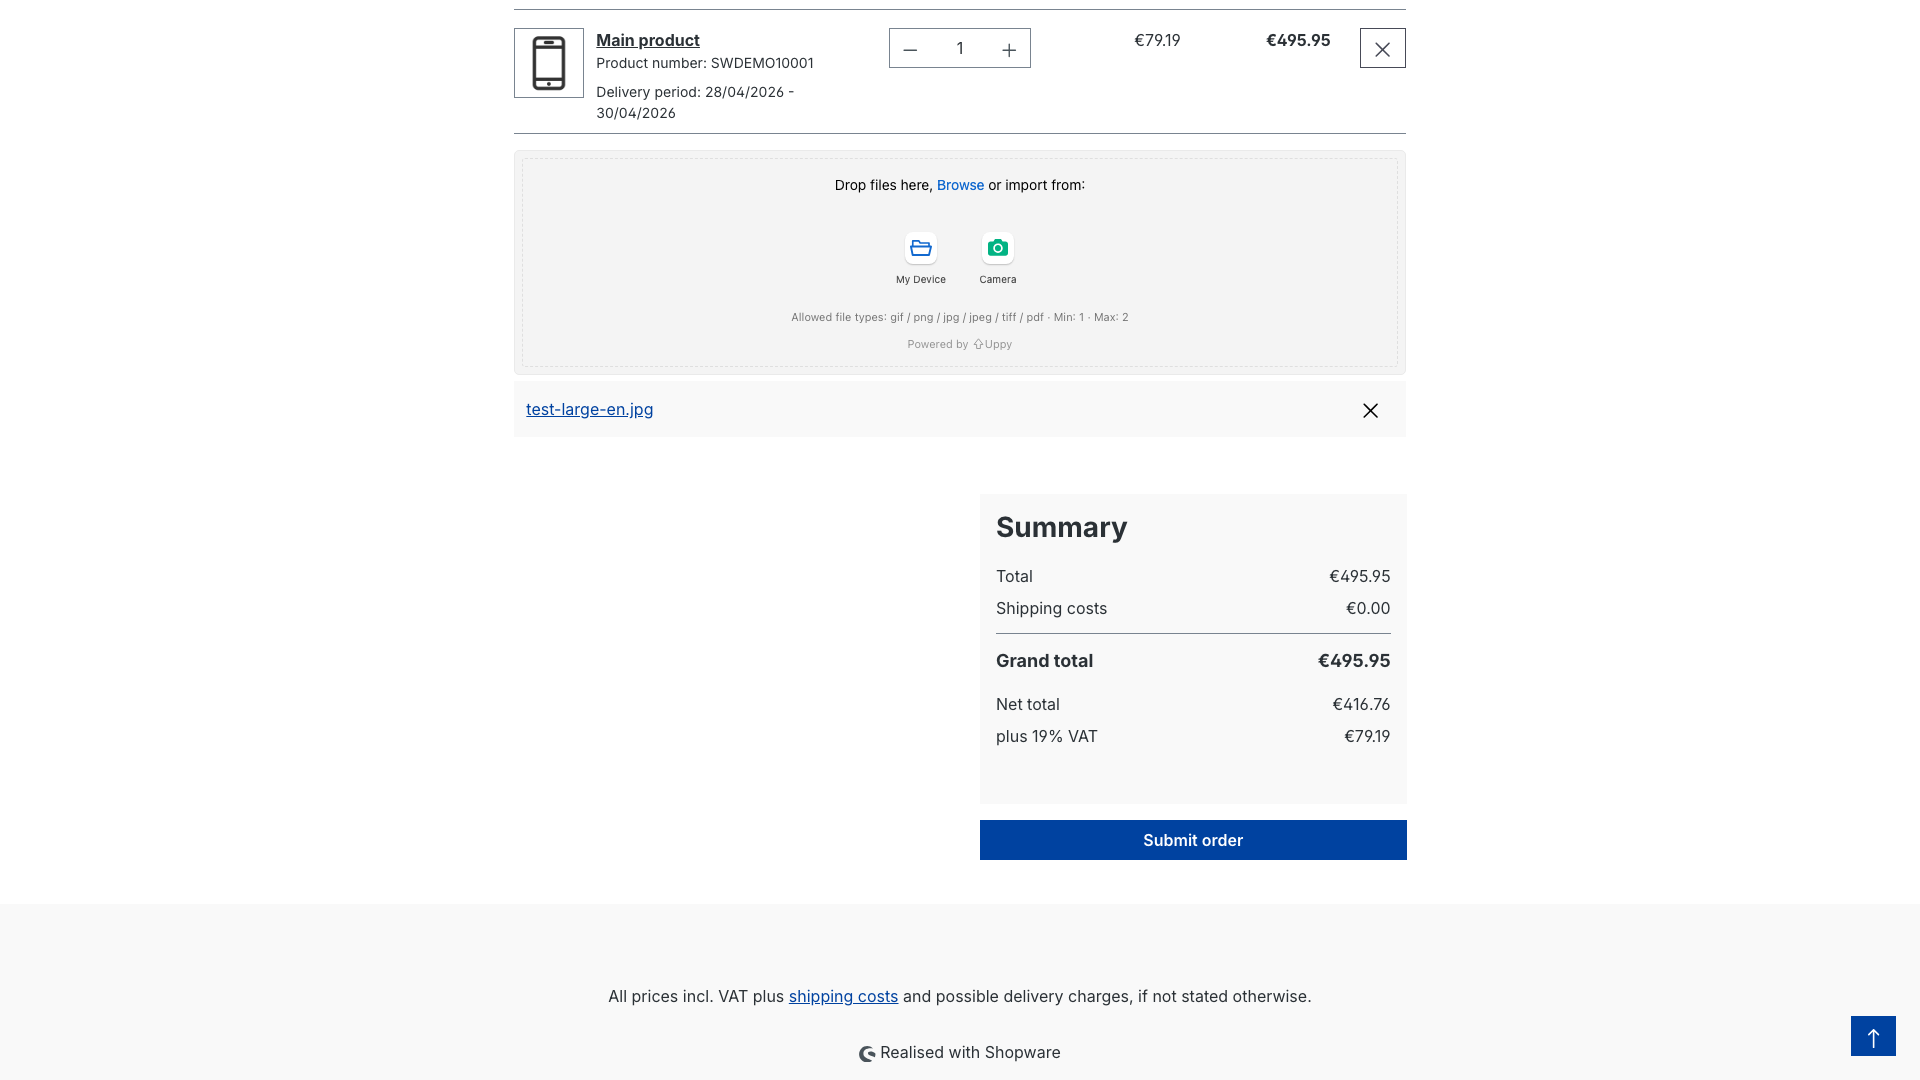This screenshot has width=1920, height=1080.
Task: Open the My Device upload source
Action: [920, 249]
